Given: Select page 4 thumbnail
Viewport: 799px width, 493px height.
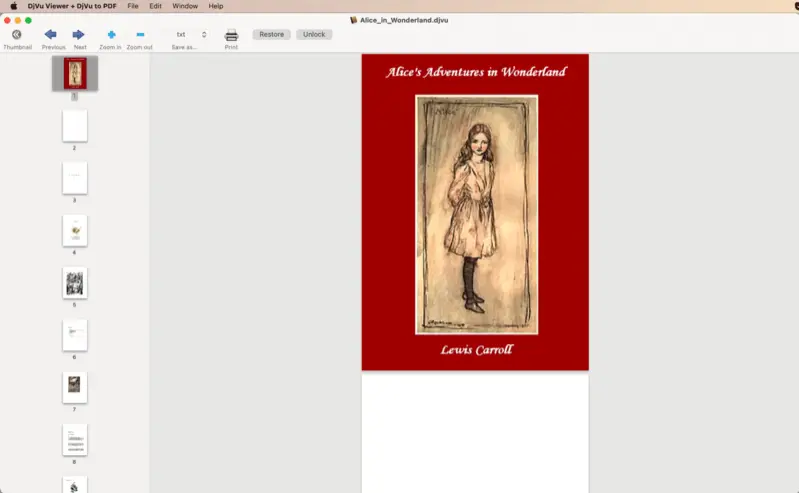Looking at the screenshot, I should 75,230.
